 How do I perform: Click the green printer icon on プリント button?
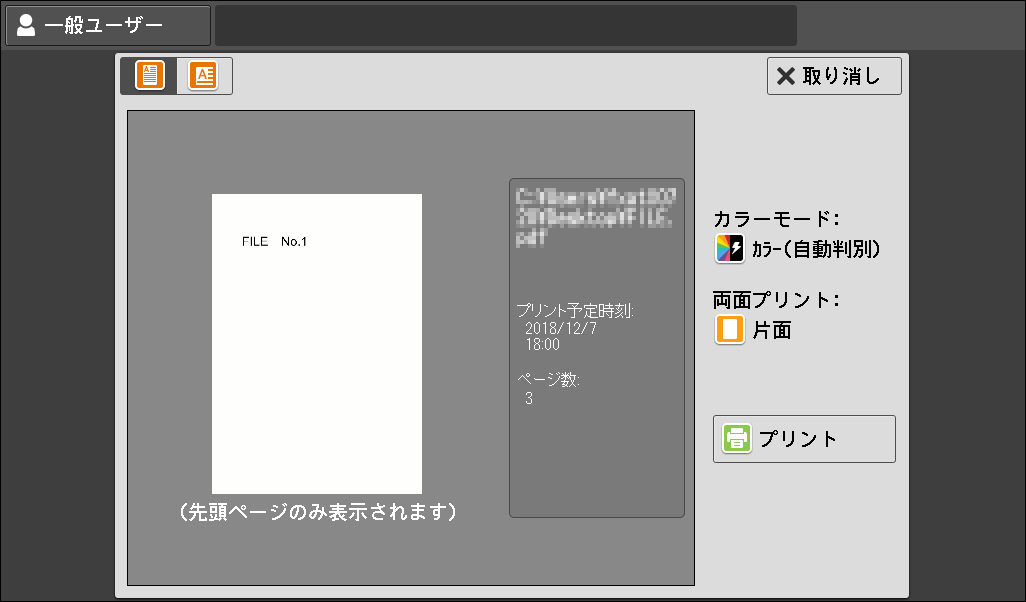[x=736, y=438]
